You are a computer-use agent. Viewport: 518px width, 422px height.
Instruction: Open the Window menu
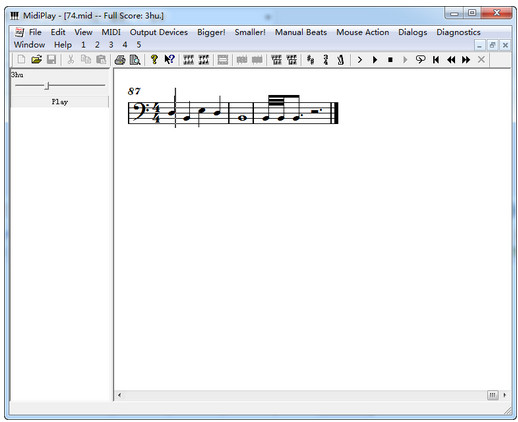coord(29,45)
